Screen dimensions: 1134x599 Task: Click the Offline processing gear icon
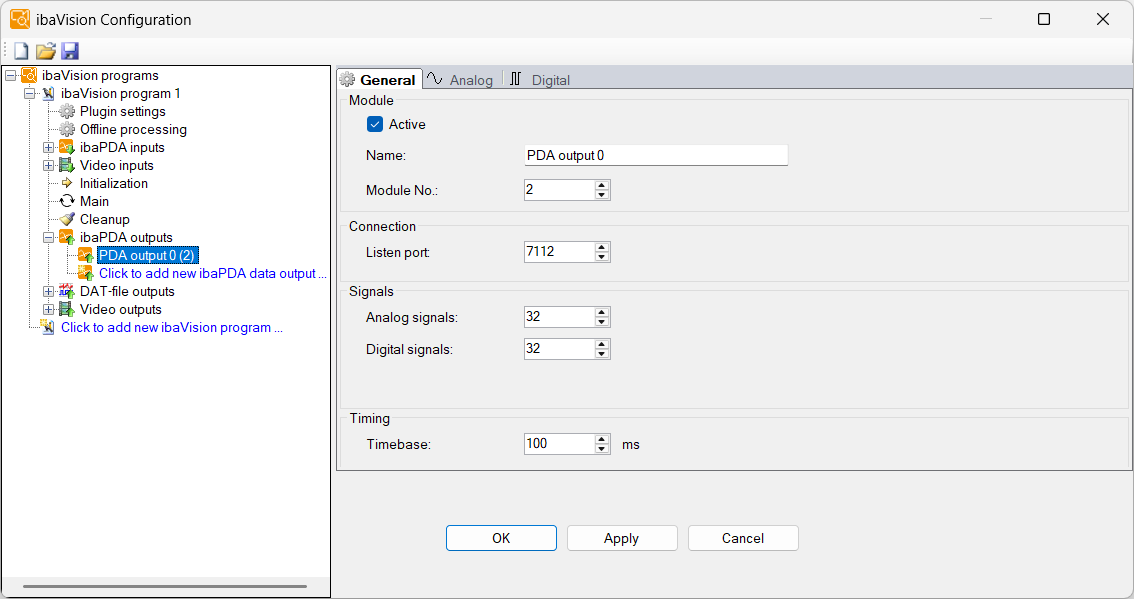coord(67,129)
